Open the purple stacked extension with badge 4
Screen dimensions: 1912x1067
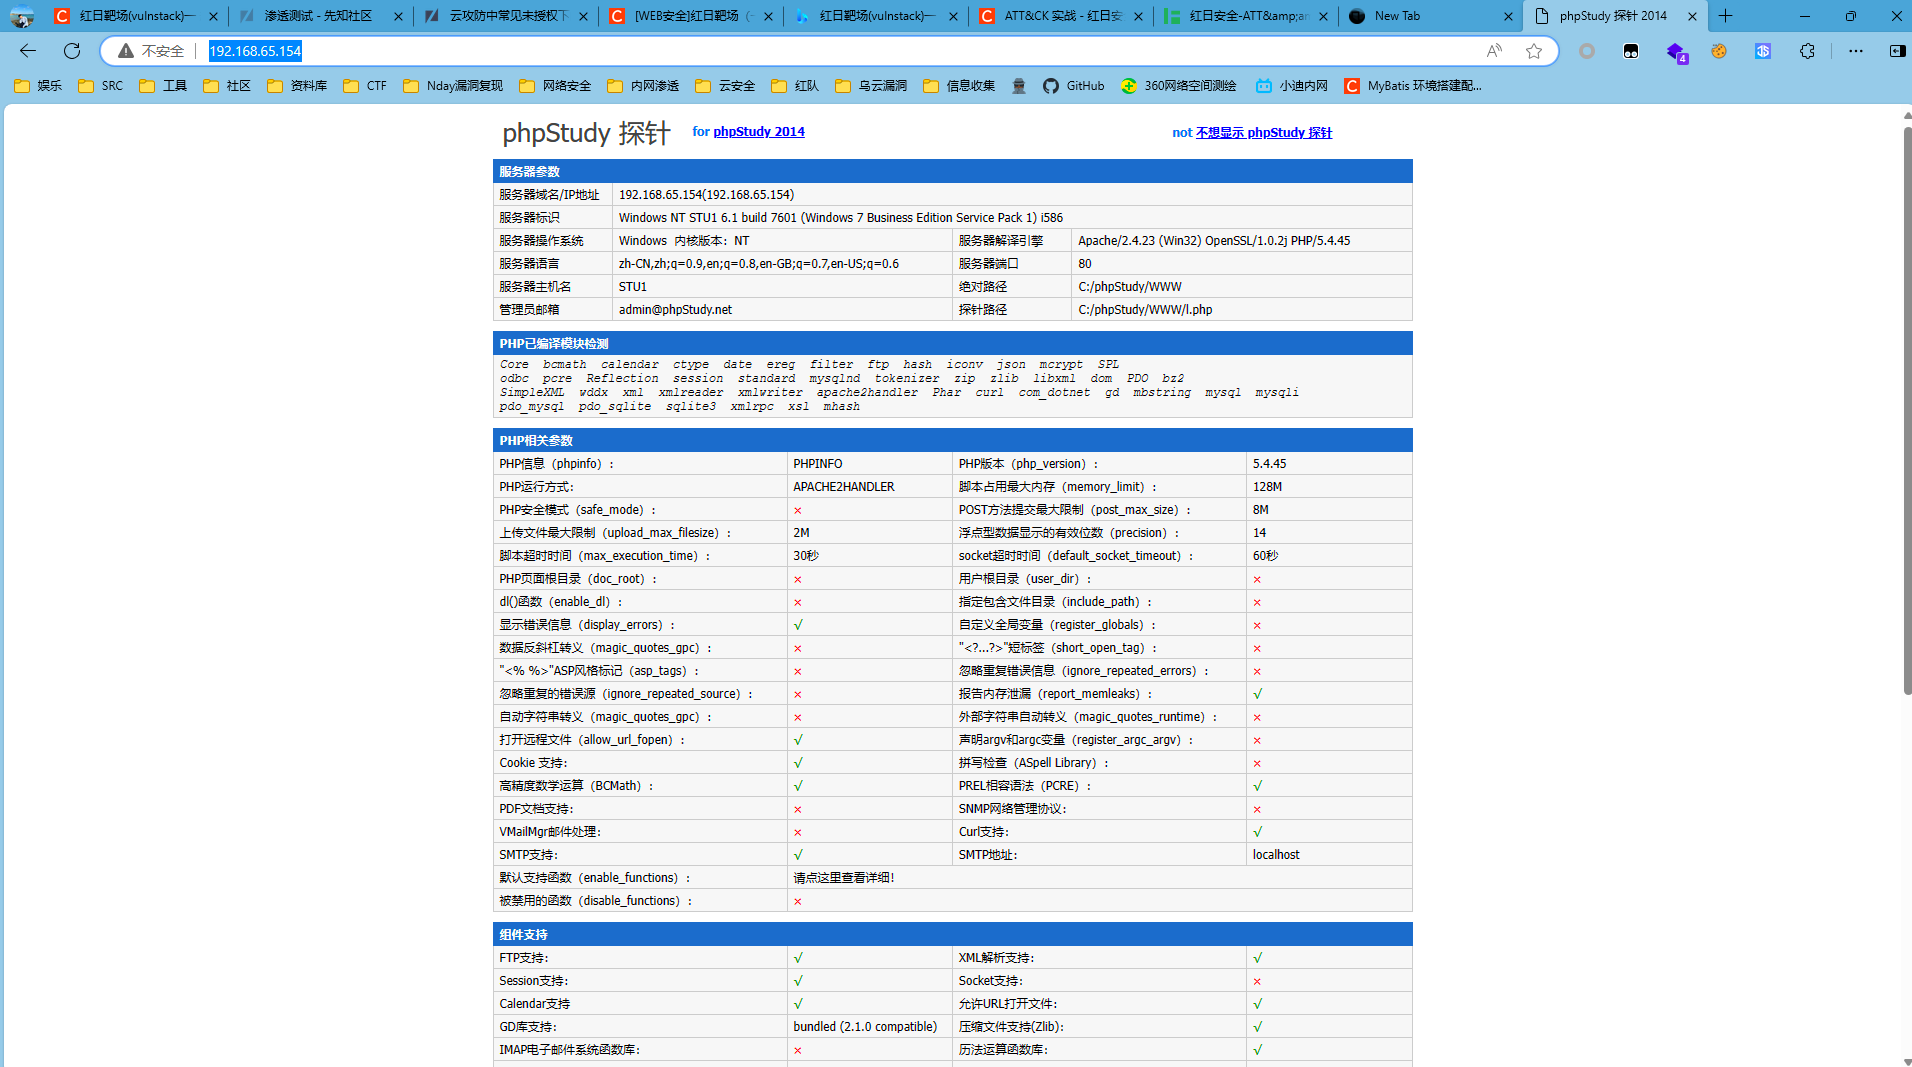(1676, 52)
